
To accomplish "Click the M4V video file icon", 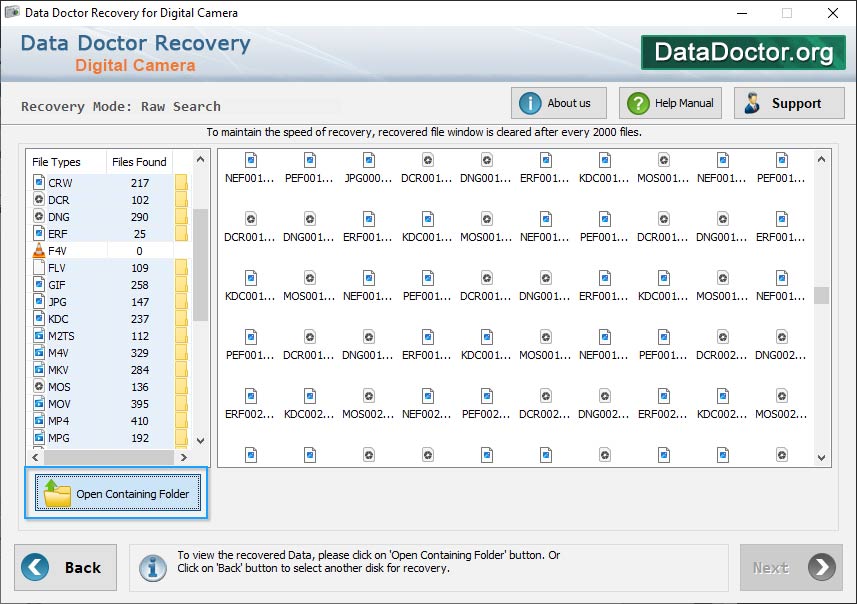I will point(39,352).
